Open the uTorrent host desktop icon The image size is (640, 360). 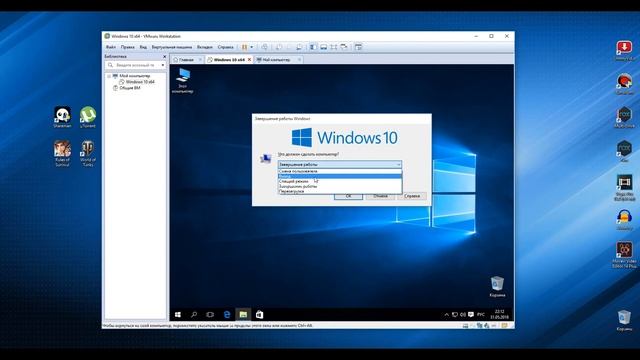coord(88,118)
